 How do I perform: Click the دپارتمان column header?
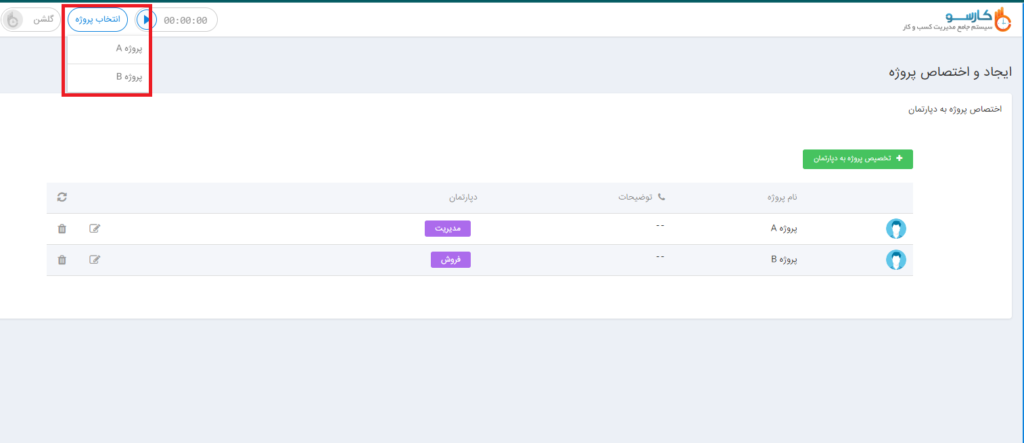click(460, 197)
